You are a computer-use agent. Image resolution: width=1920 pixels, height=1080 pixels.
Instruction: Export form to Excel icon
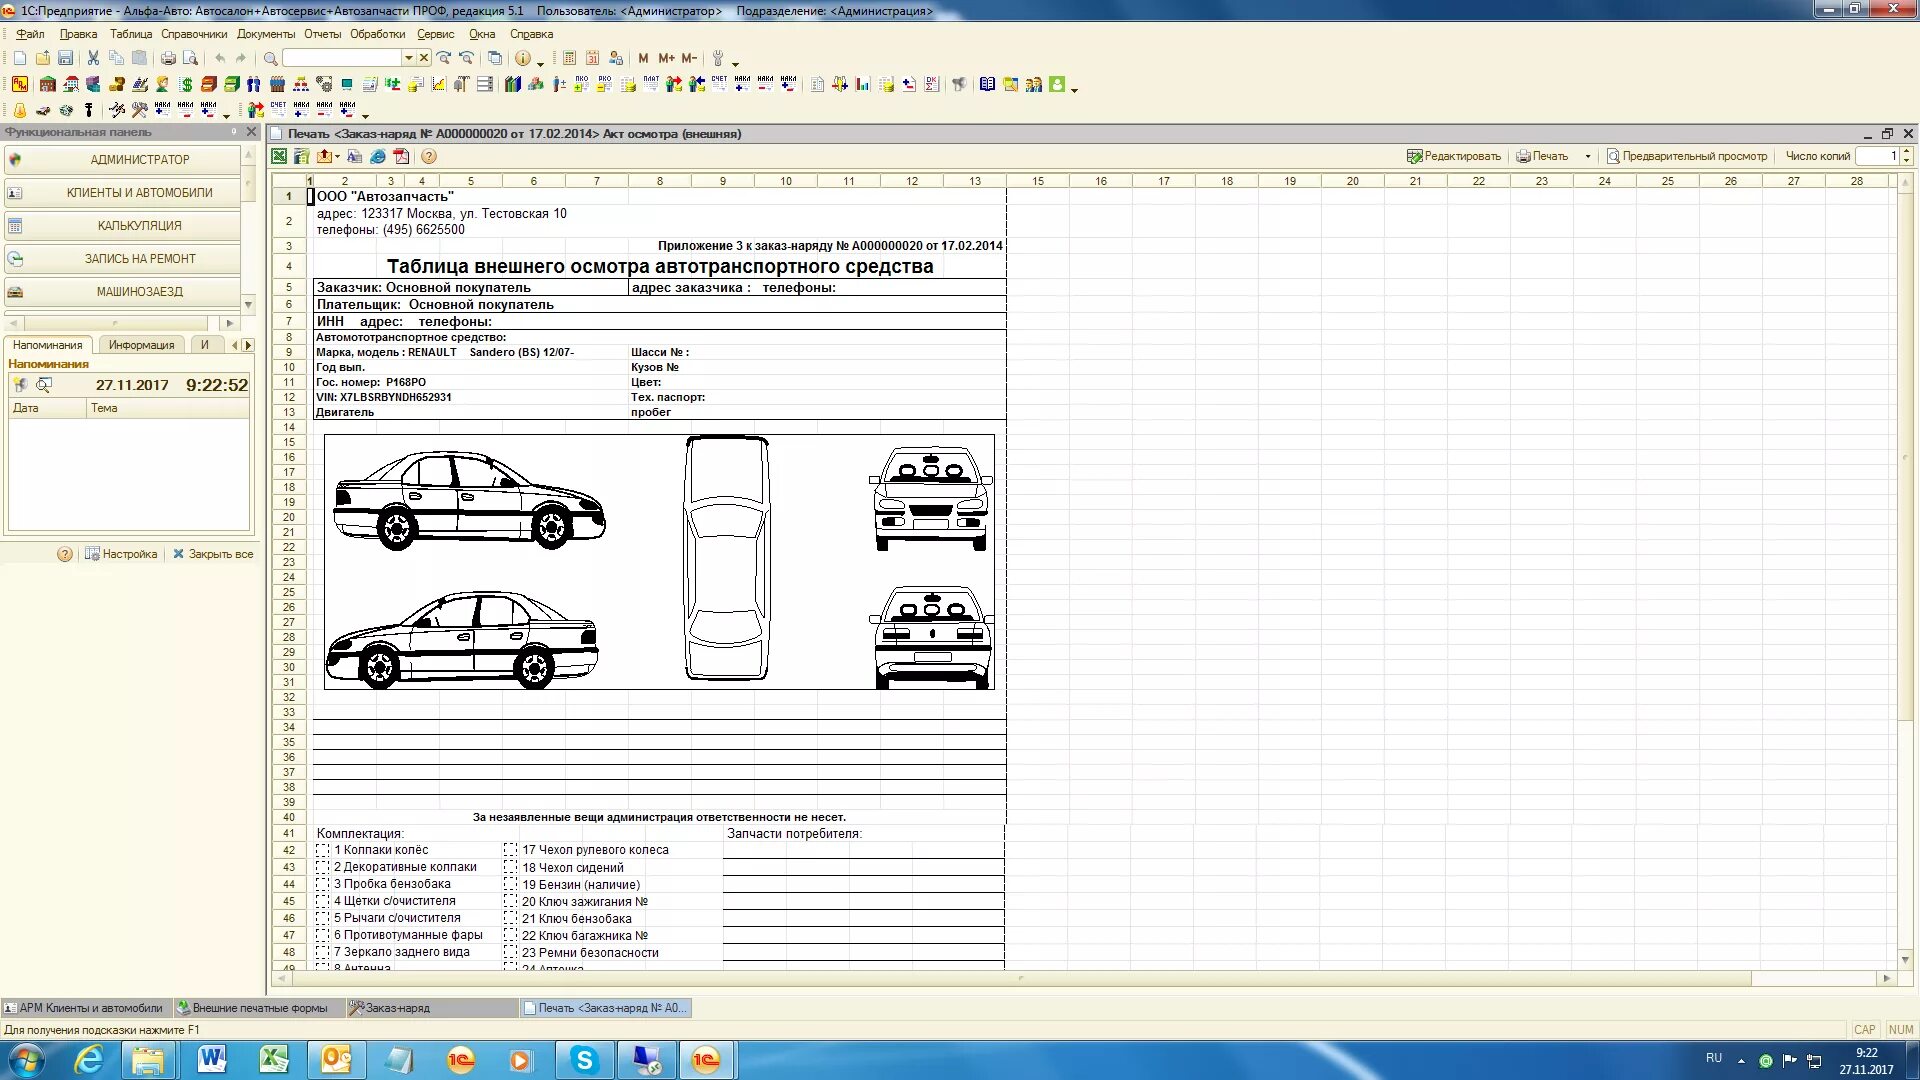pos(279,156)
